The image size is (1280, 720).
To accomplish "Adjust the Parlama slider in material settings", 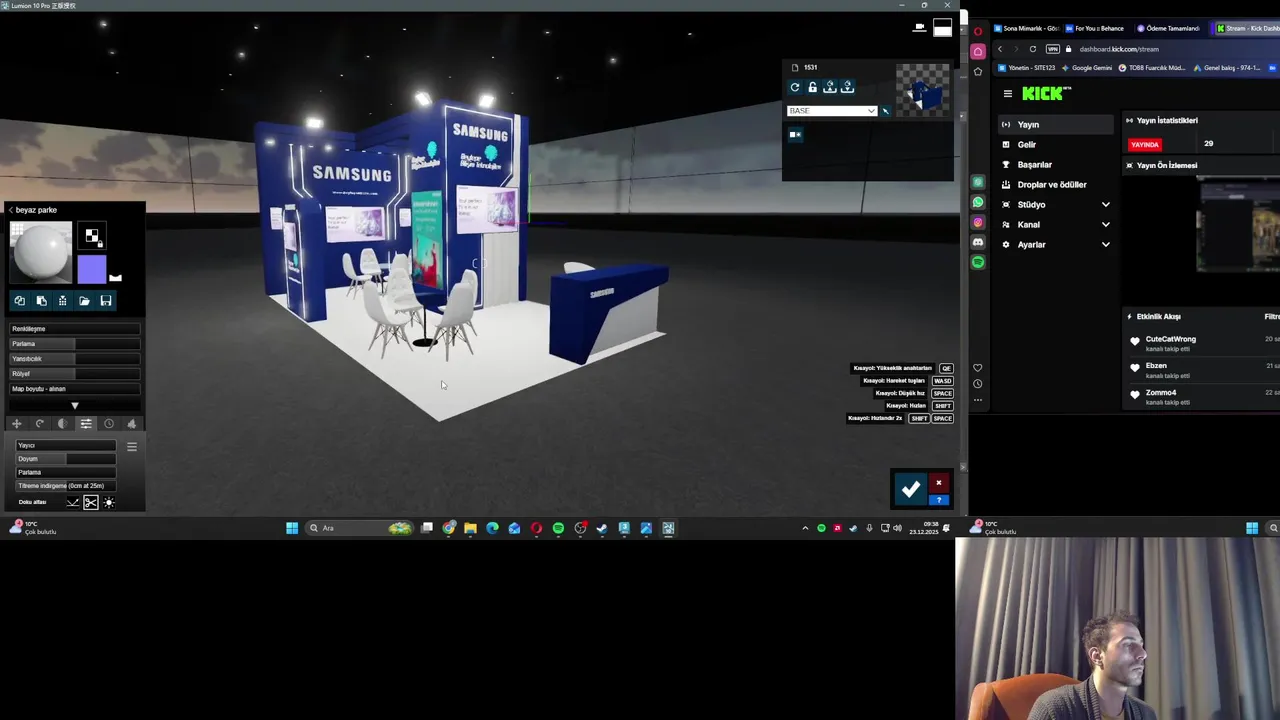I will (75, 343).
